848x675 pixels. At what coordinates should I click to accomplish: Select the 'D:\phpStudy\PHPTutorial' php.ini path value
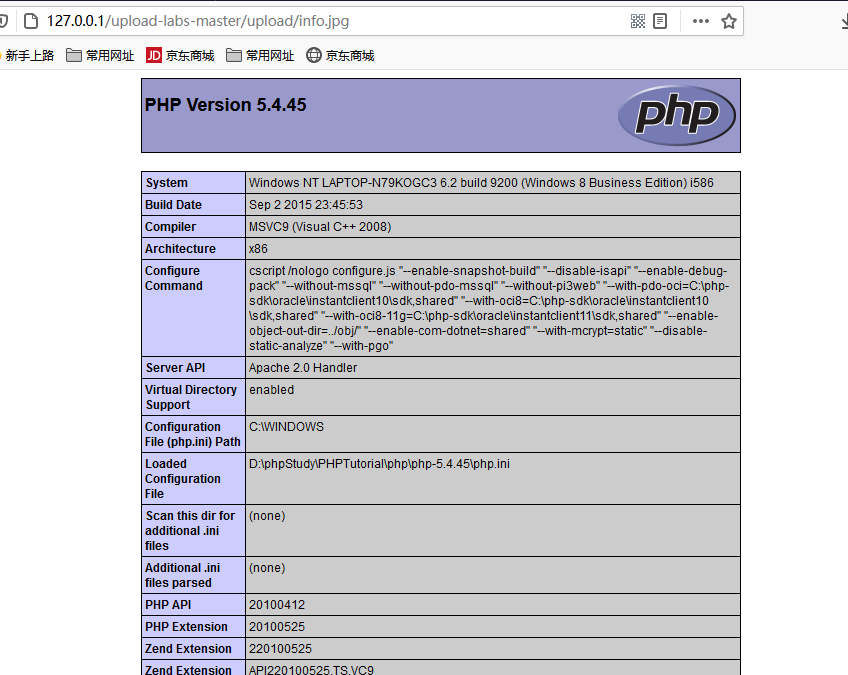[x=379, y=464]
